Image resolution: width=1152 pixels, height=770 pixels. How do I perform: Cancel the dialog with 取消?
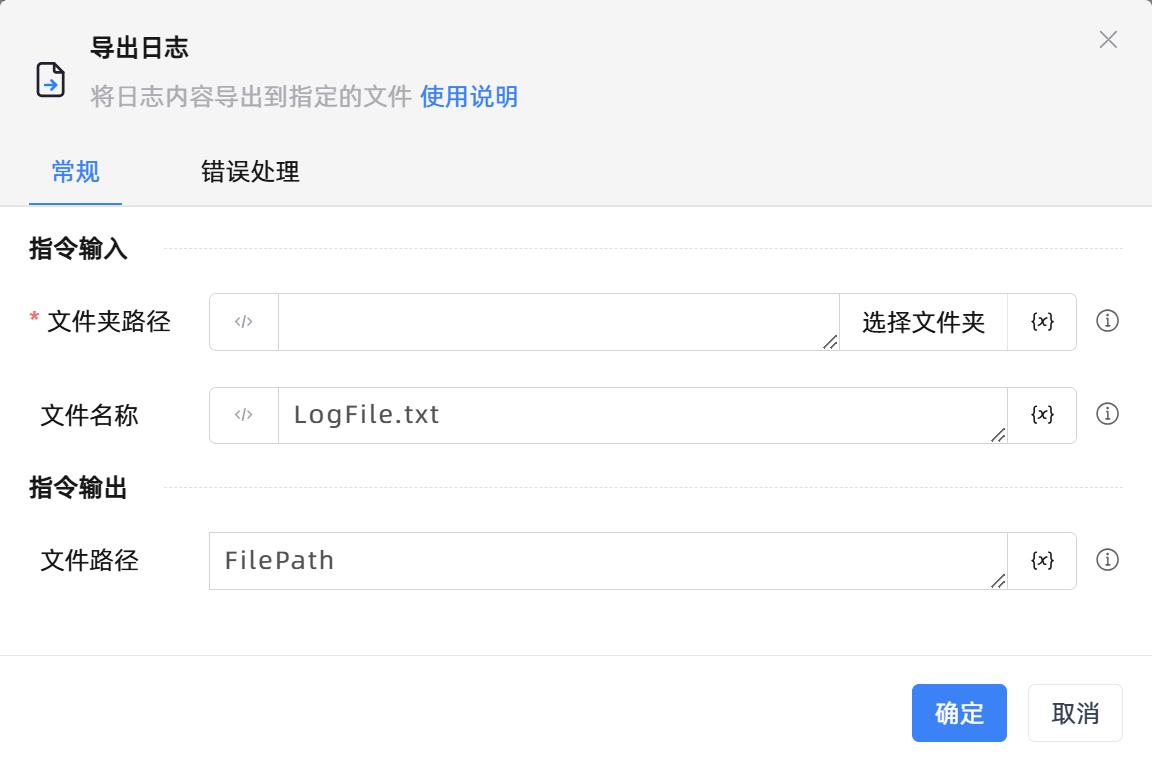point(1075,713)
